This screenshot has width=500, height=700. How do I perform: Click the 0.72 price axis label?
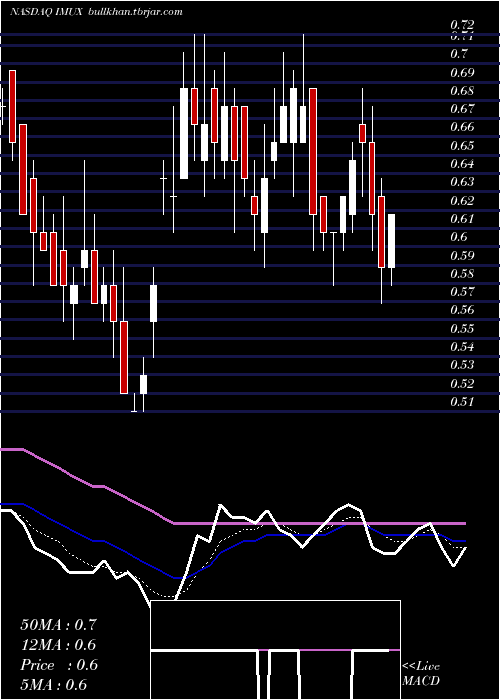(462, 25)
